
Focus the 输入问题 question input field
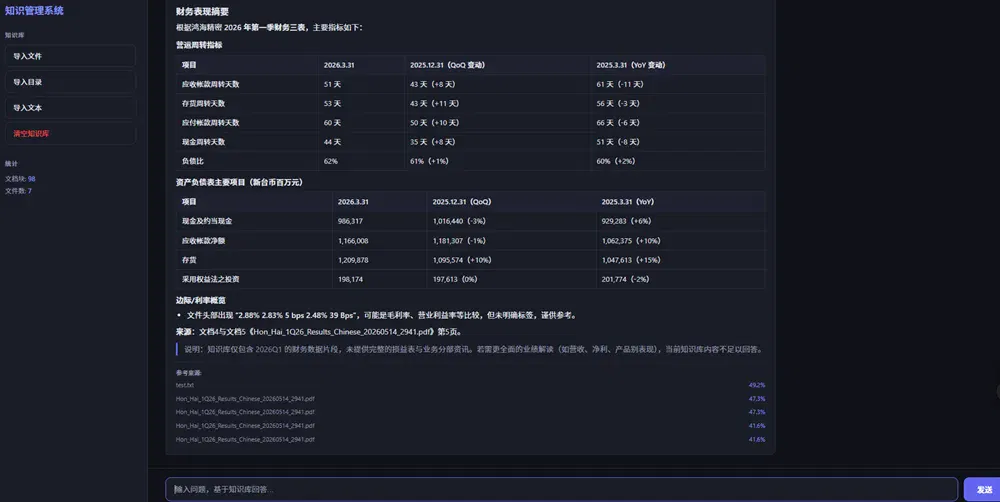tap(561, 489)
